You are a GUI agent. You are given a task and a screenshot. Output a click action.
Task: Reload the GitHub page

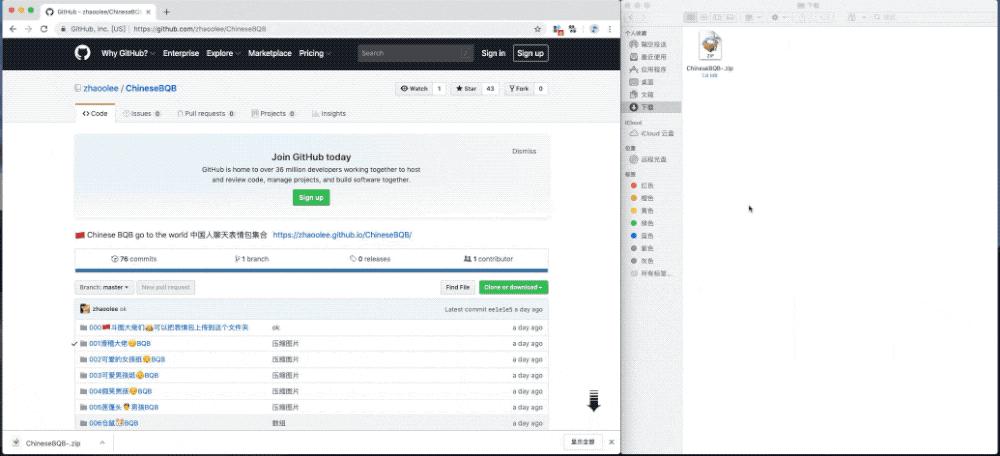44,29
